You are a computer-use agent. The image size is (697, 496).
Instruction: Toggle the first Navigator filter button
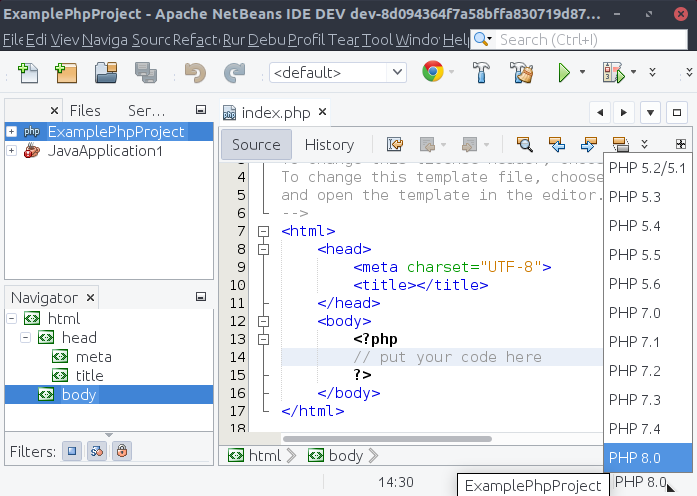72,451
